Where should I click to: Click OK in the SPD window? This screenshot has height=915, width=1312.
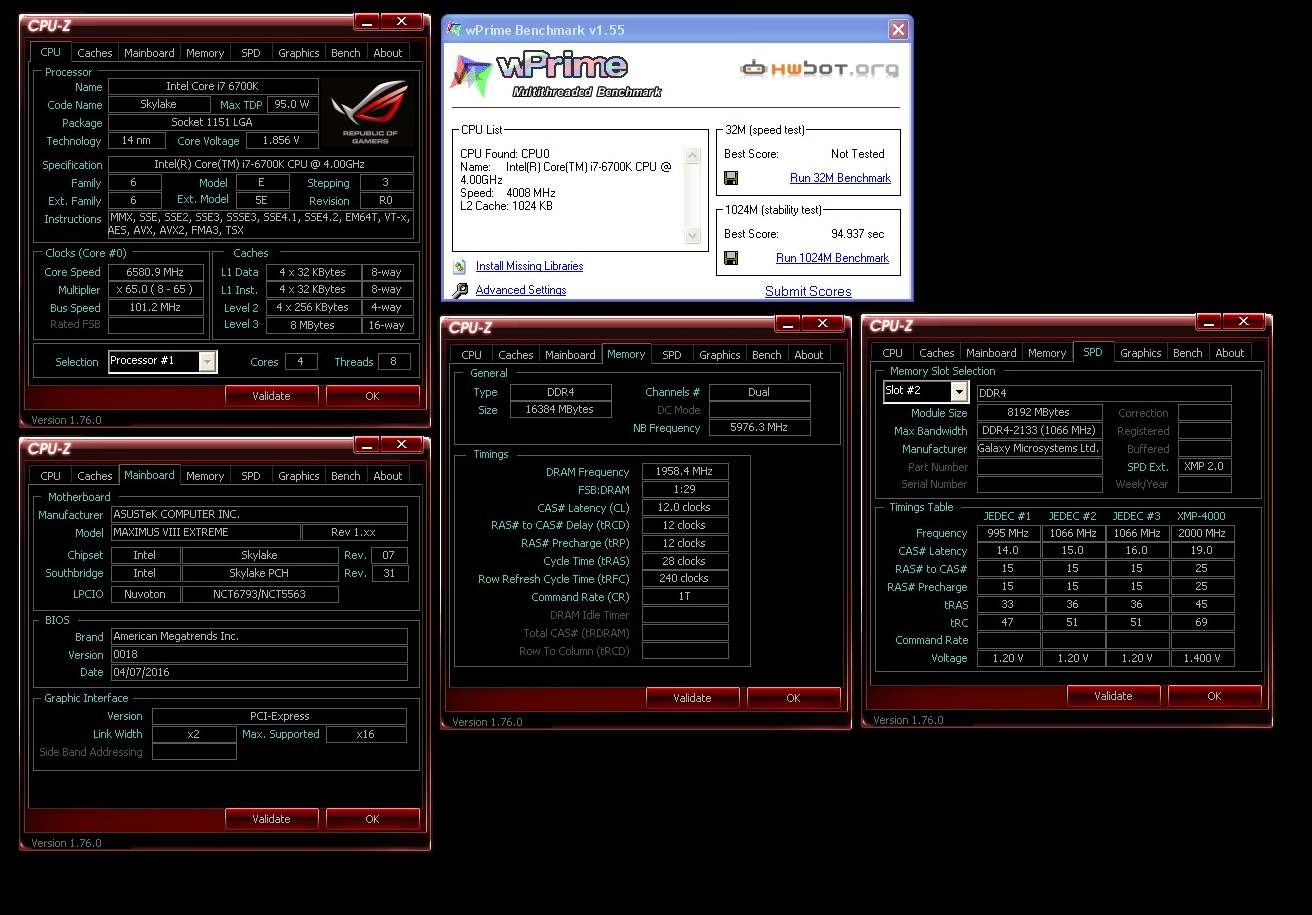1214,696
